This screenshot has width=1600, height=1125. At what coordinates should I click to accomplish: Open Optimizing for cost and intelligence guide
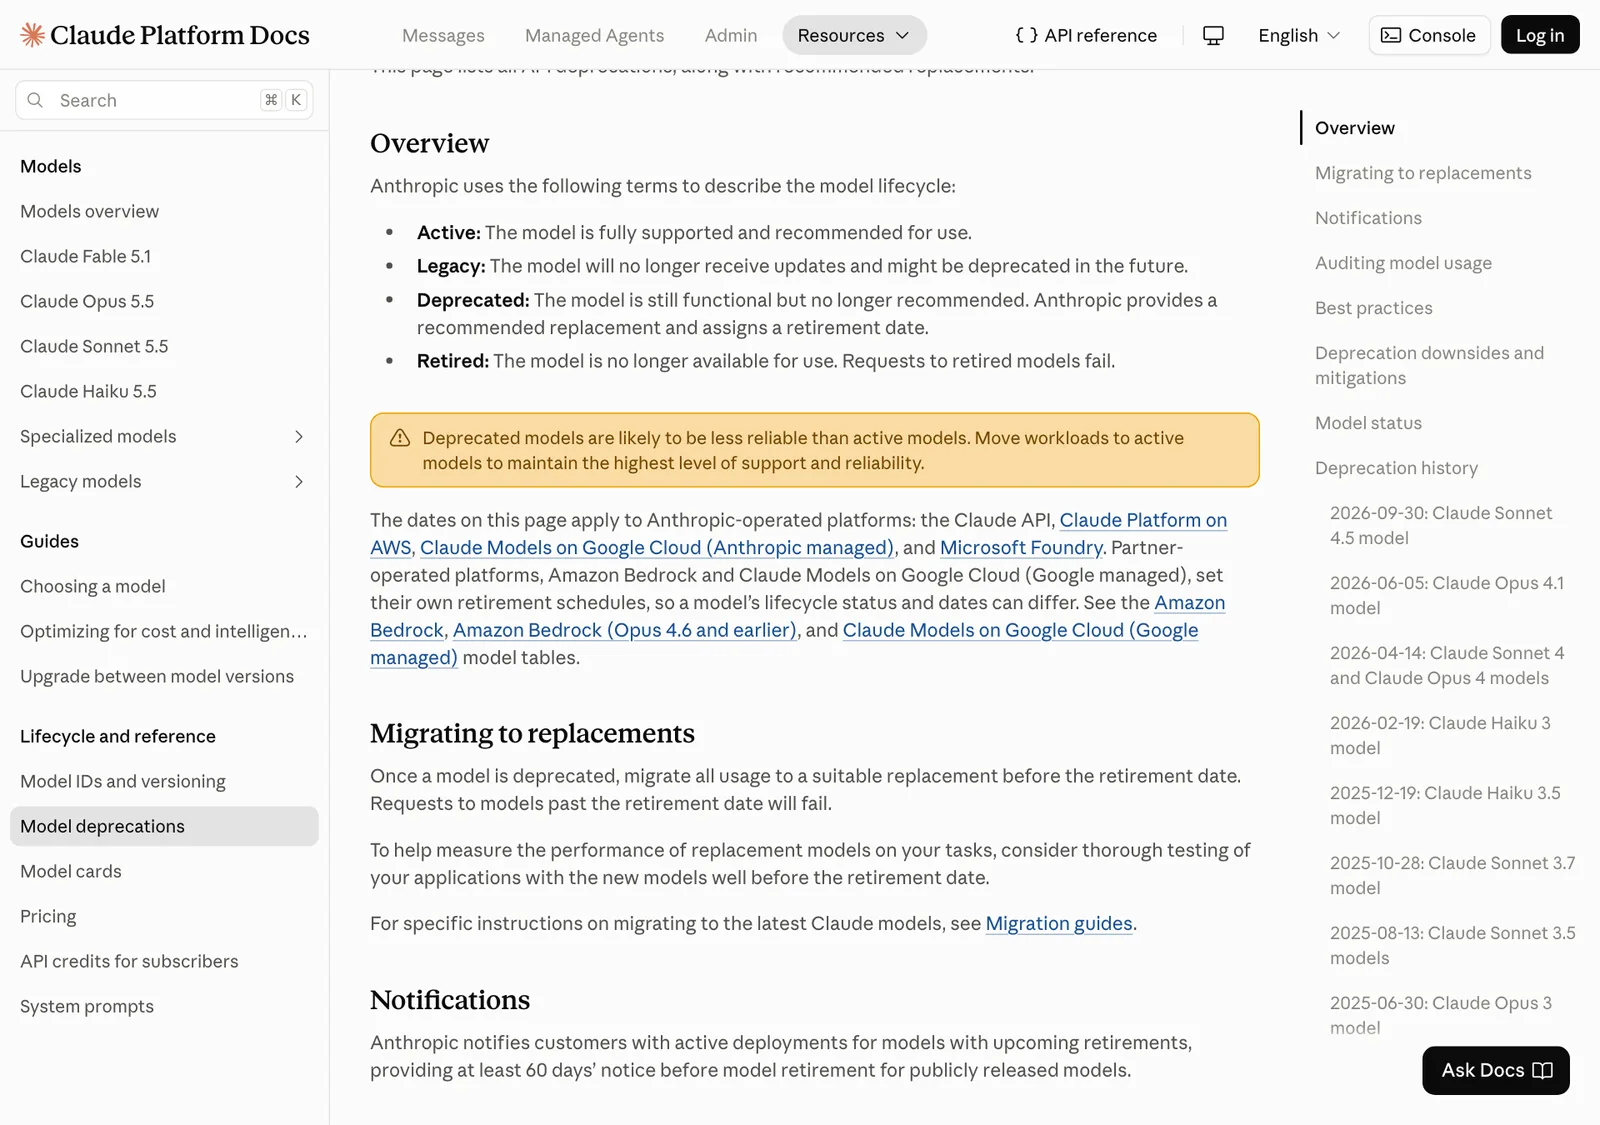click(164, 631)
